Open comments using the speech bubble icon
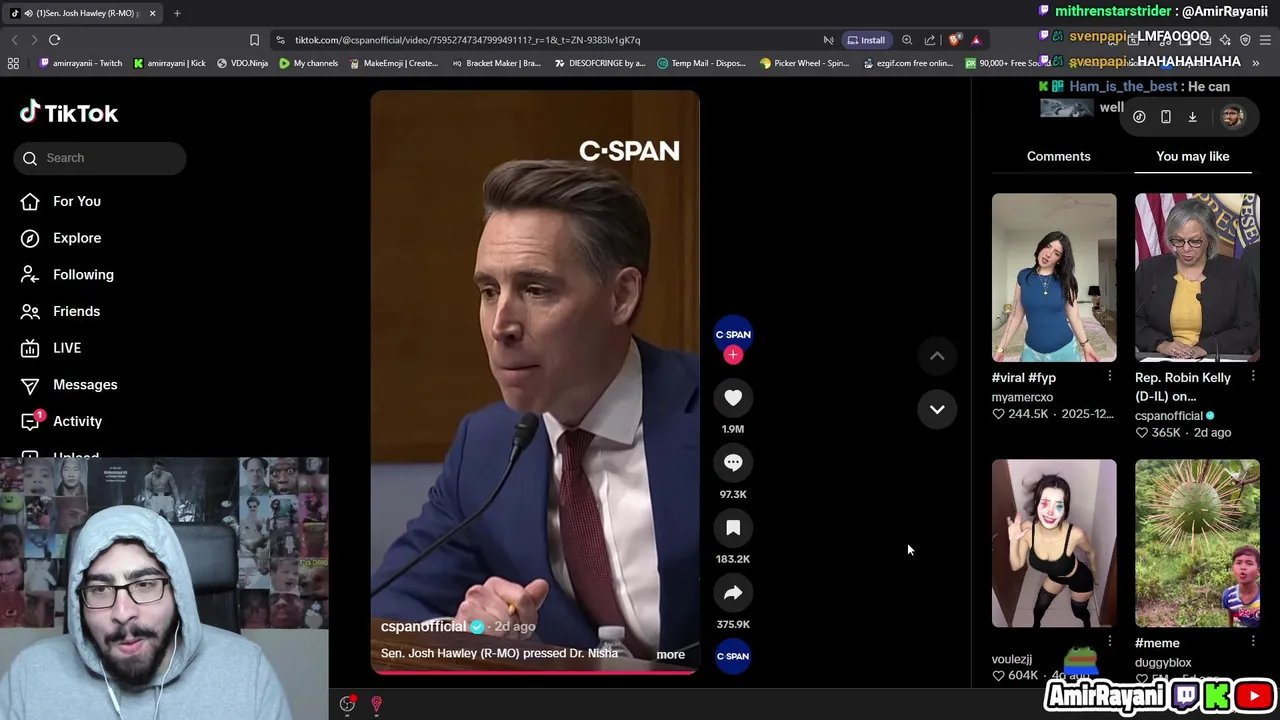Image resolution: width=1280 pixels, height=720 pixels. [x=733, y=463]
